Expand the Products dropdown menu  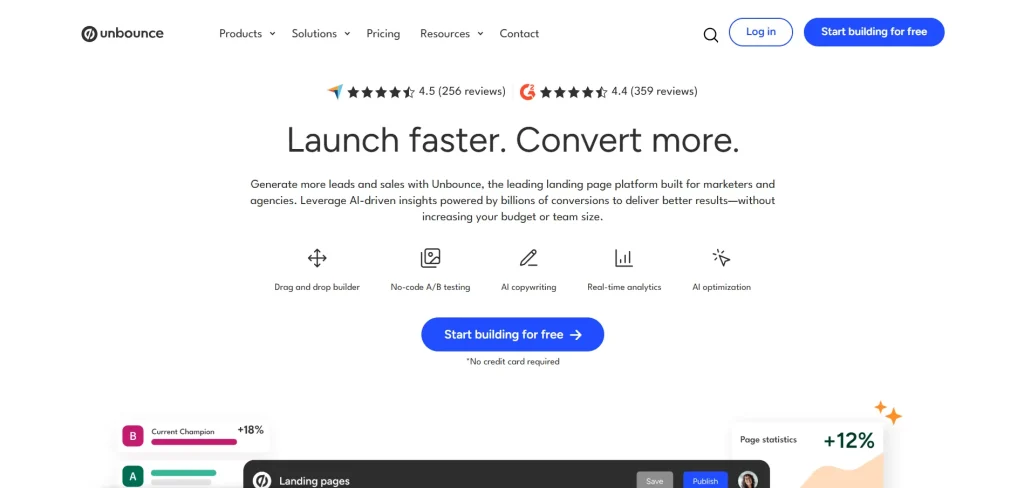(x=247, y=33)
